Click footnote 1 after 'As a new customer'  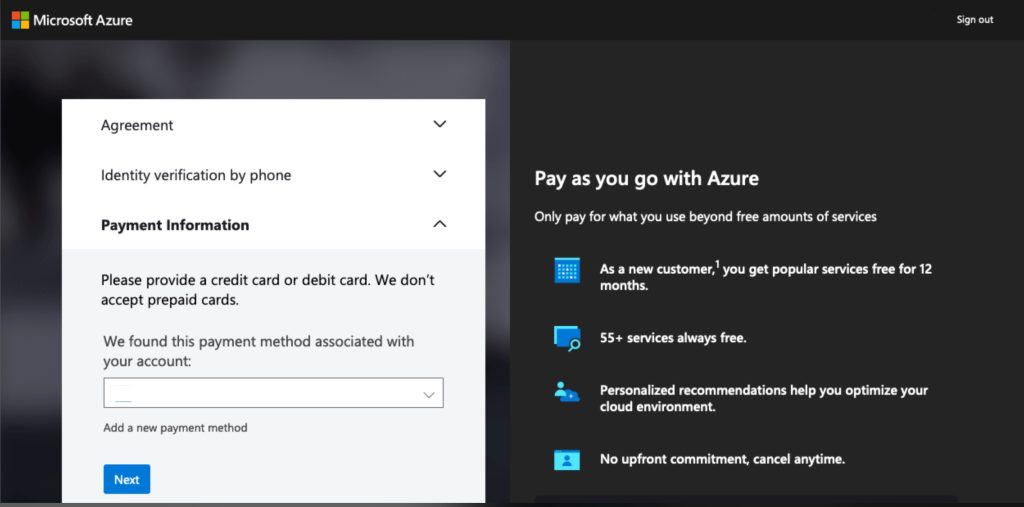716,265
